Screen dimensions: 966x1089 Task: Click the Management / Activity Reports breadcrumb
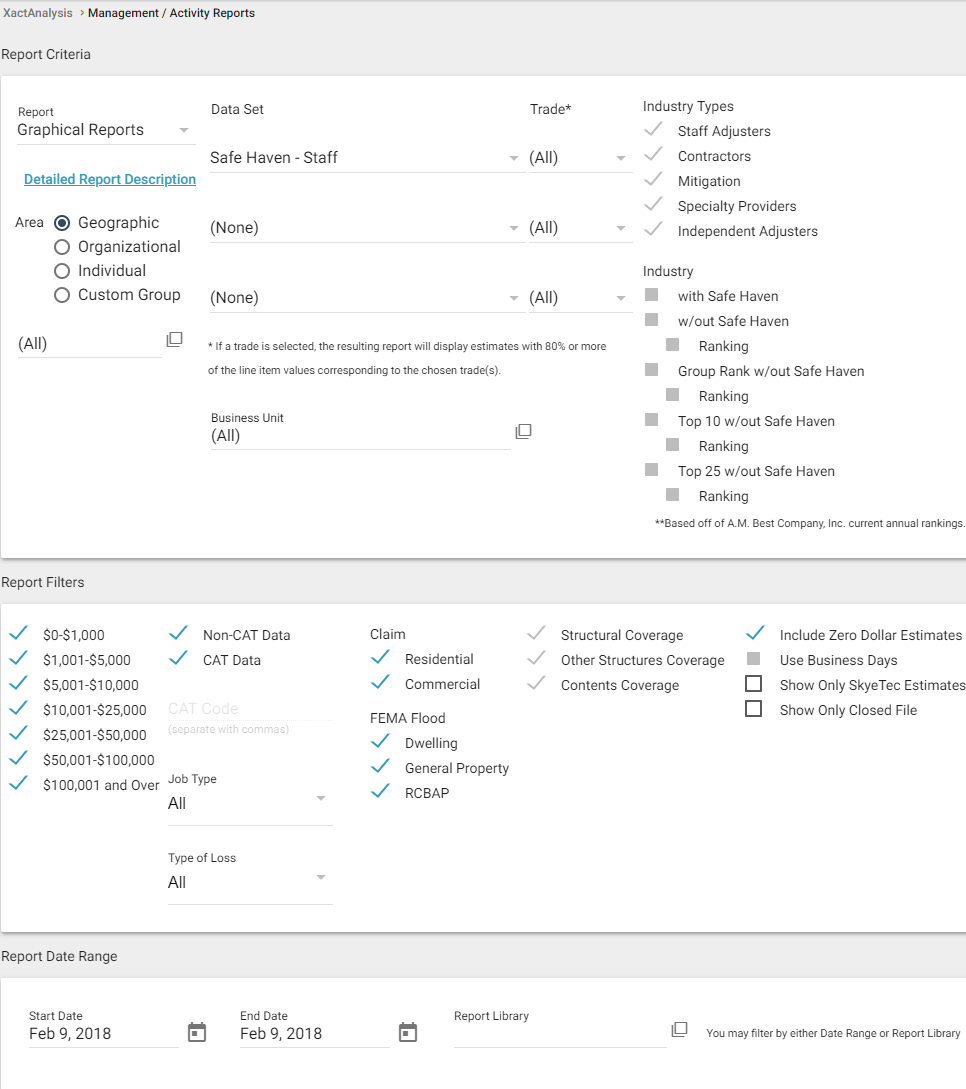click(171, 13)
